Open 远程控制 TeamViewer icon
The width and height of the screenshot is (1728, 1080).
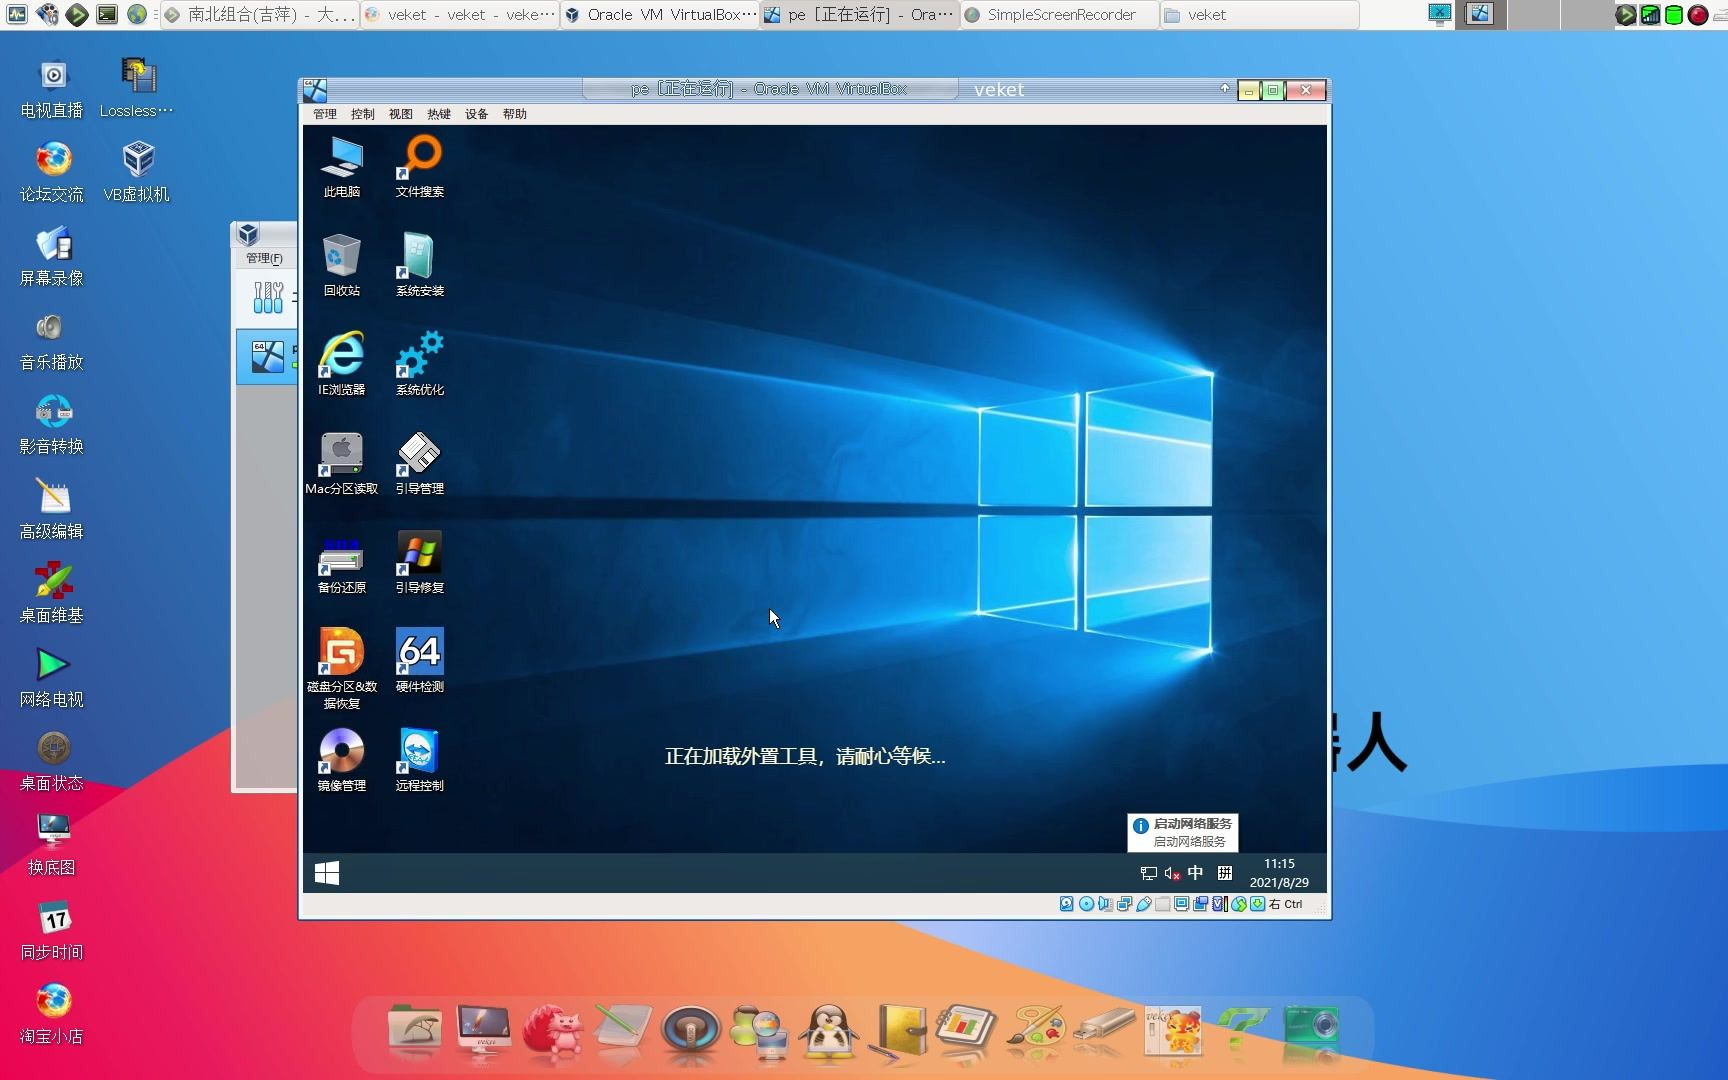click(420, 760)
